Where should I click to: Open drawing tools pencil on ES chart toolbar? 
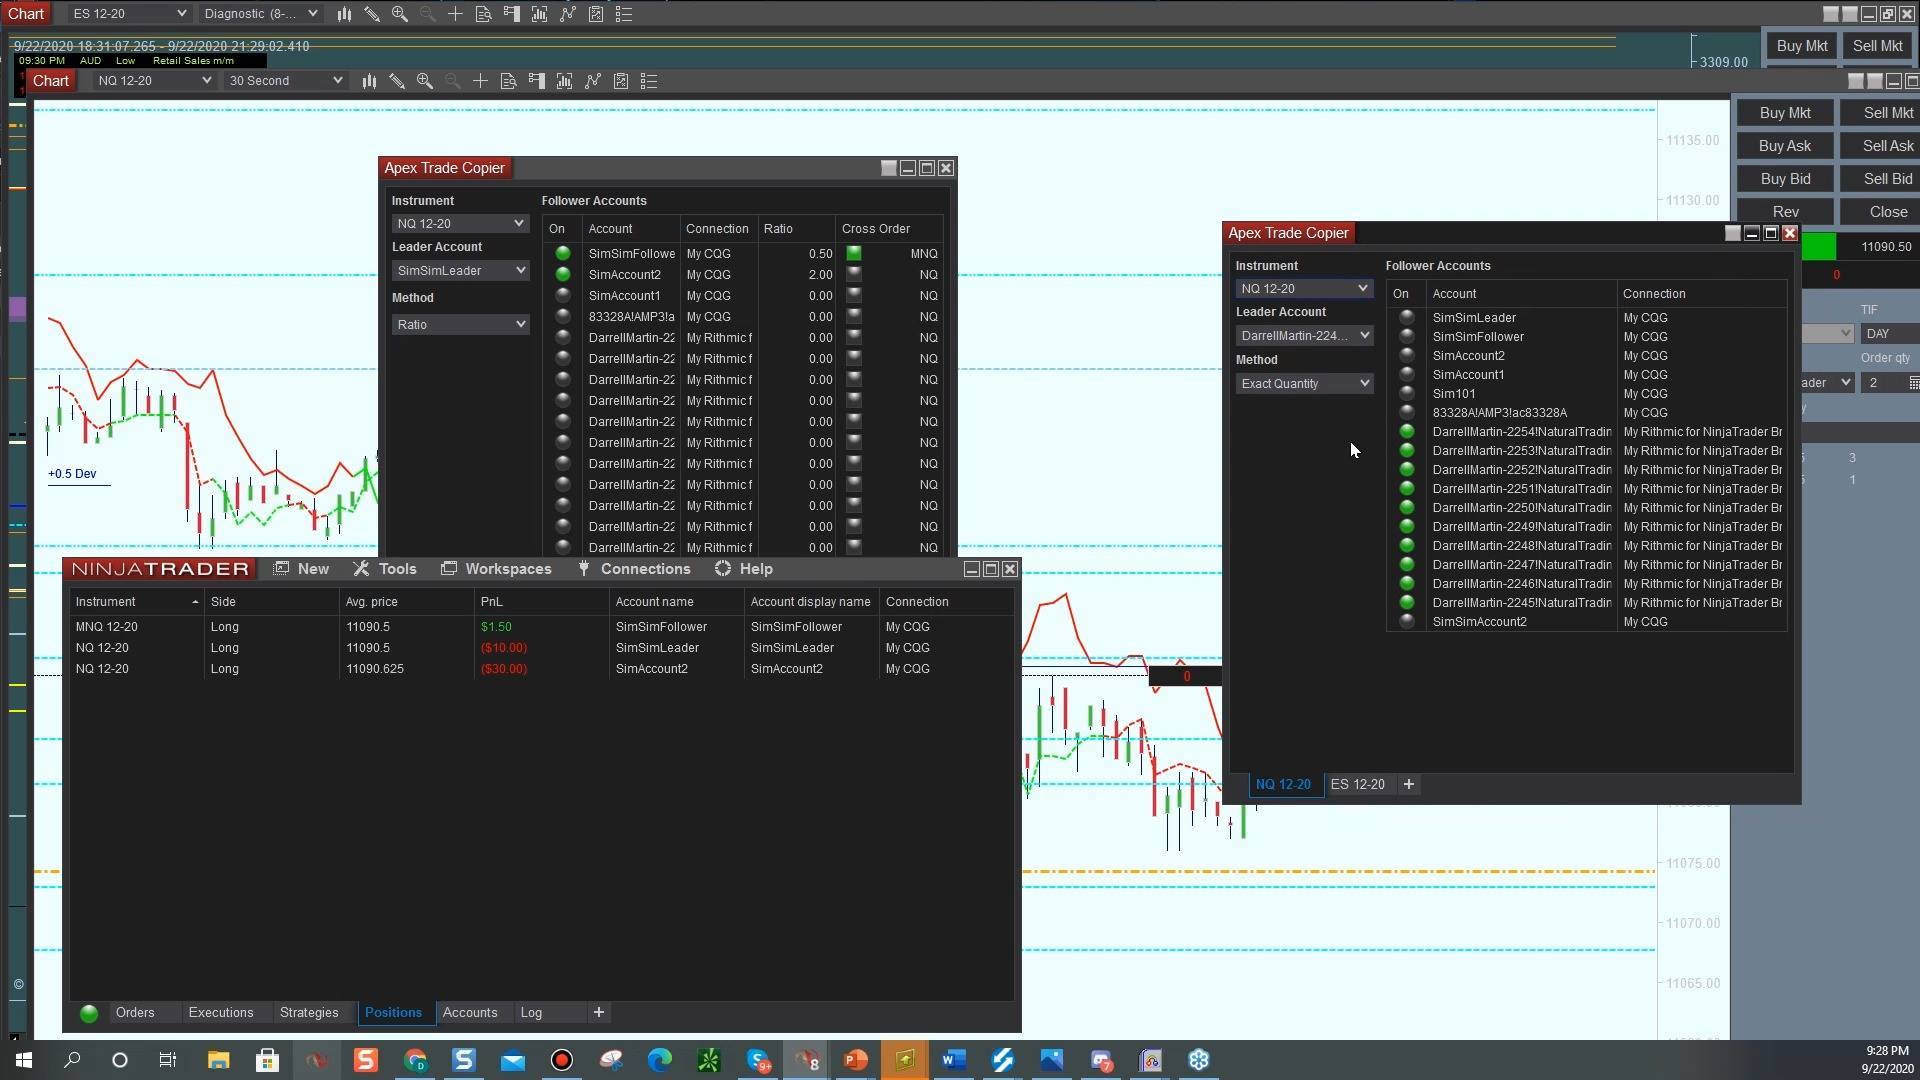pyautogui.click(x=372, y=14)
